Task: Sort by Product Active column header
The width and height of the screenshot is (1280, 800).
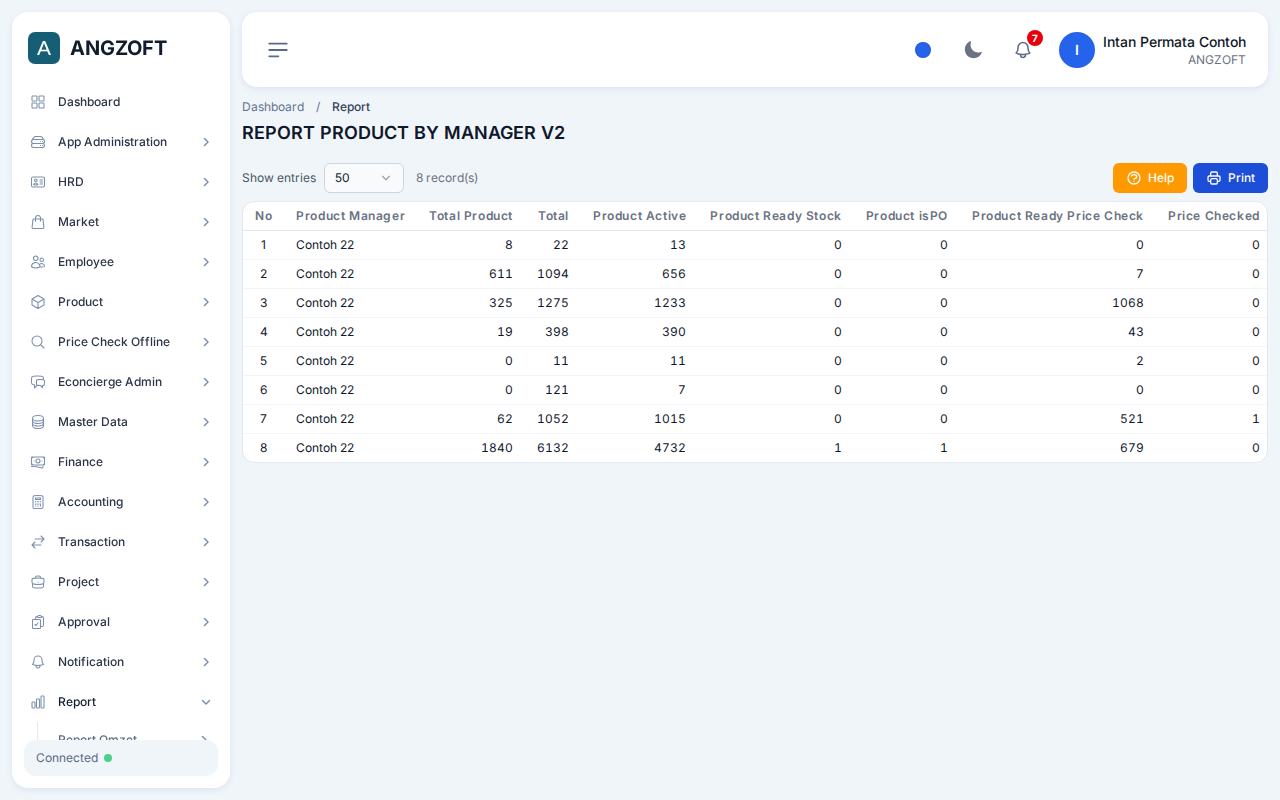Action: [639, 216]
